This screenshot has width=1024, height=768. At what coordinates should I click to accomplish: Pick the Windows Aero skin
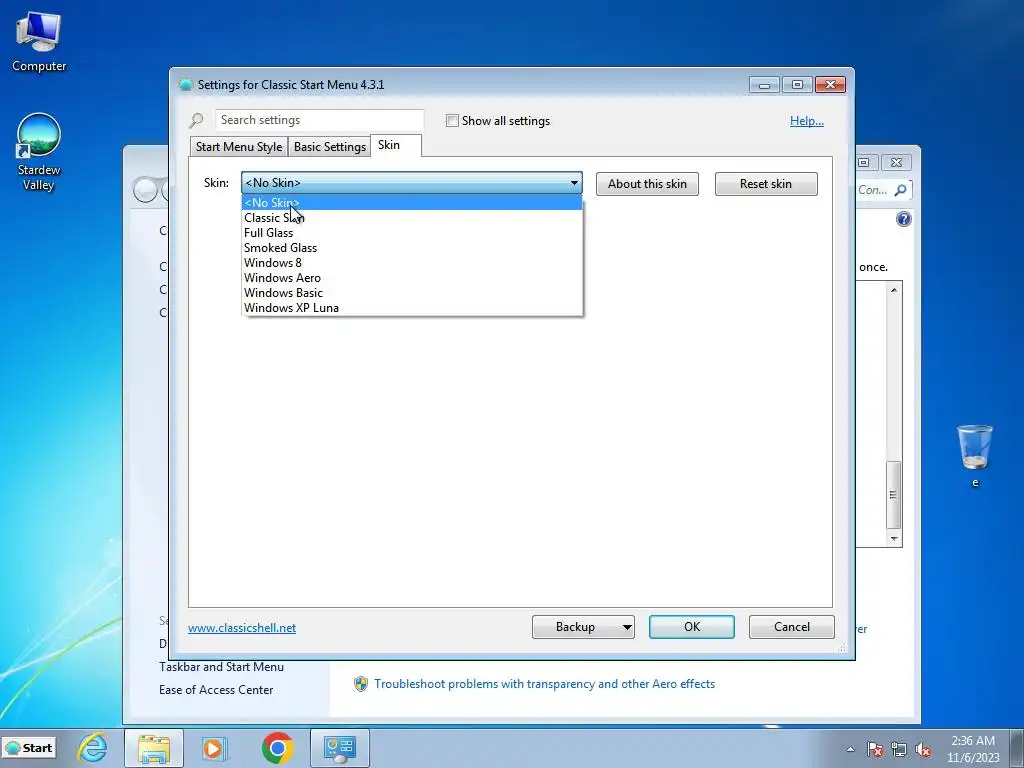pyautogui.click(x=411, y=278)
